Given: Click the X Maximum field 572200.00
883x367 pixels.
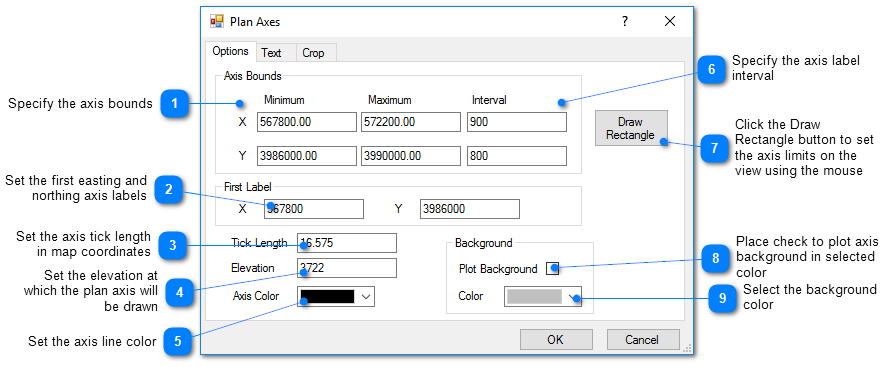Looking at the screenshot, I should tap(411, 122).
